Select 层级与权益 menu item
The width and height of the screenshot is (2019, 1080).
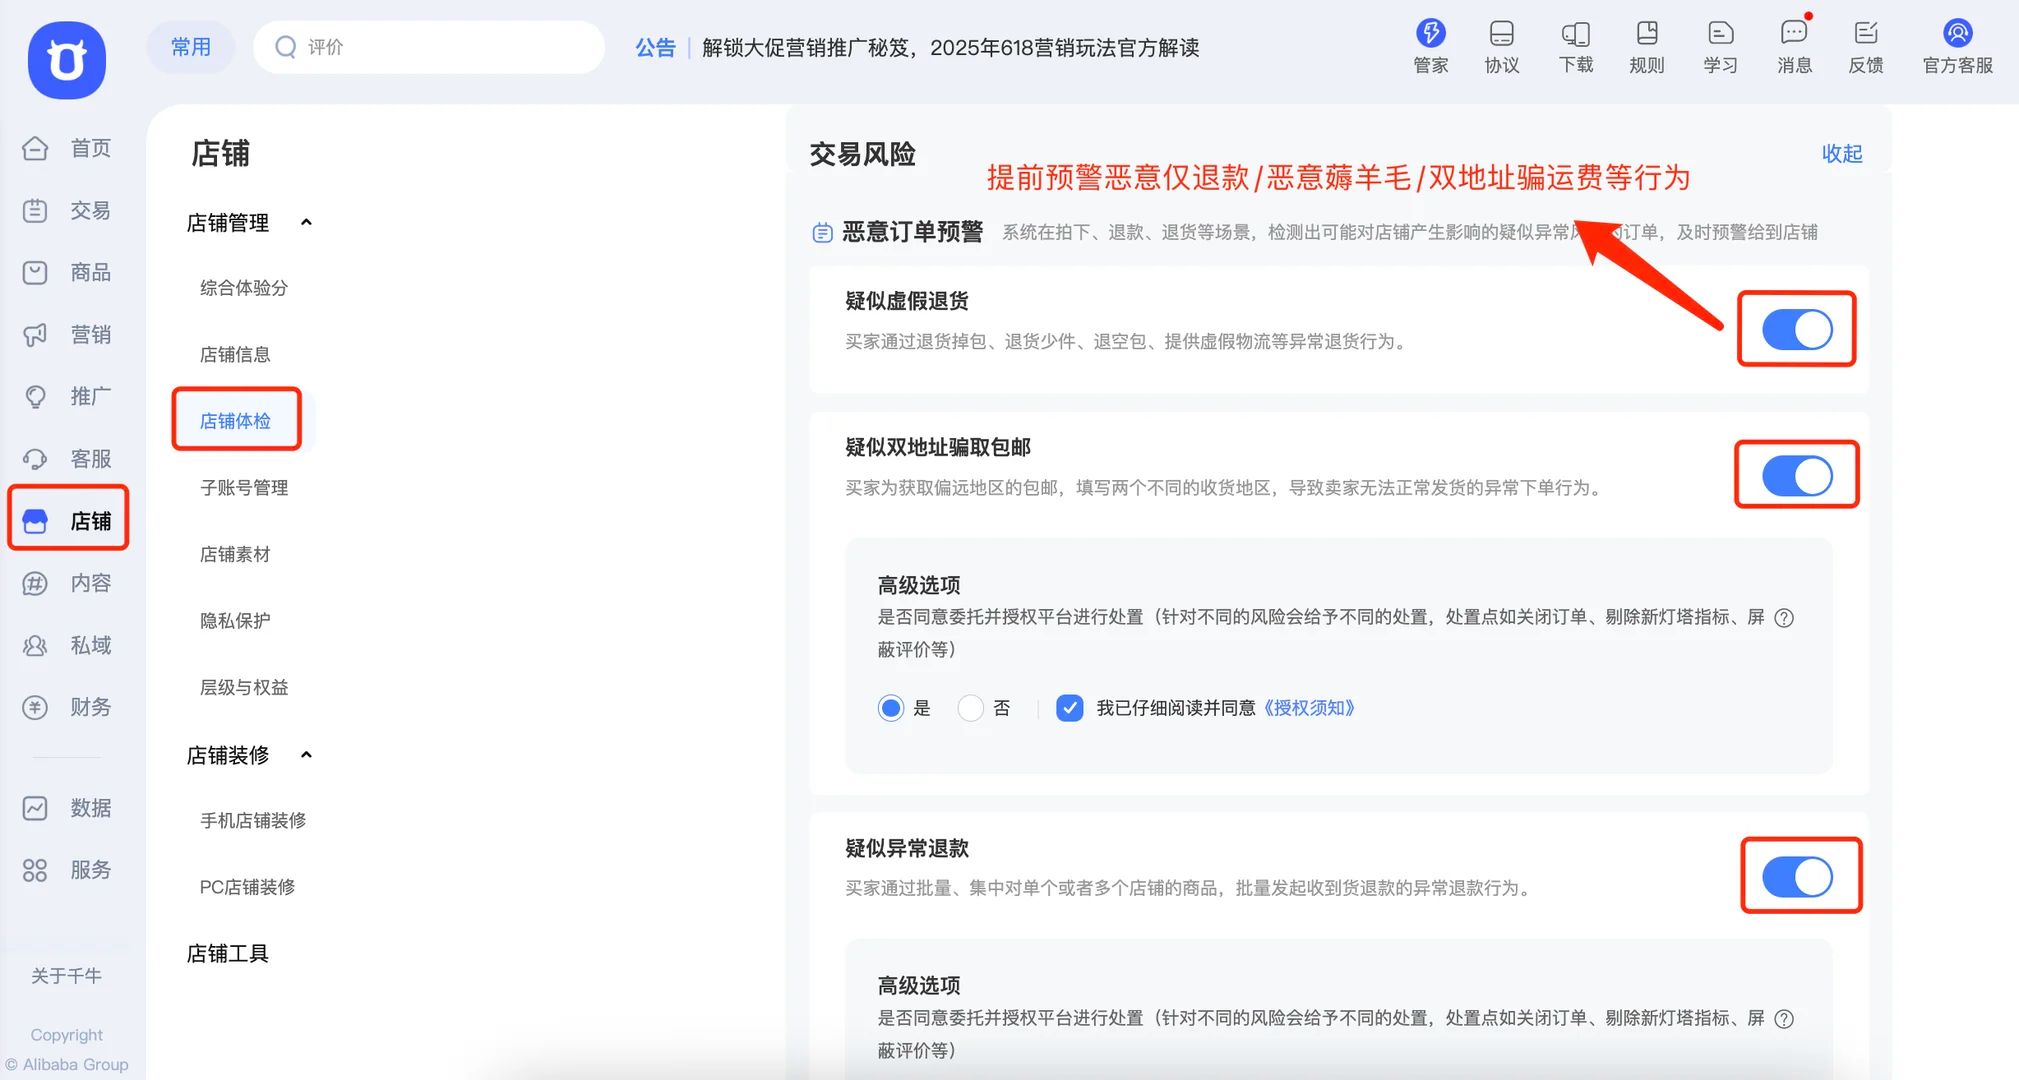[x=244, y=687]
